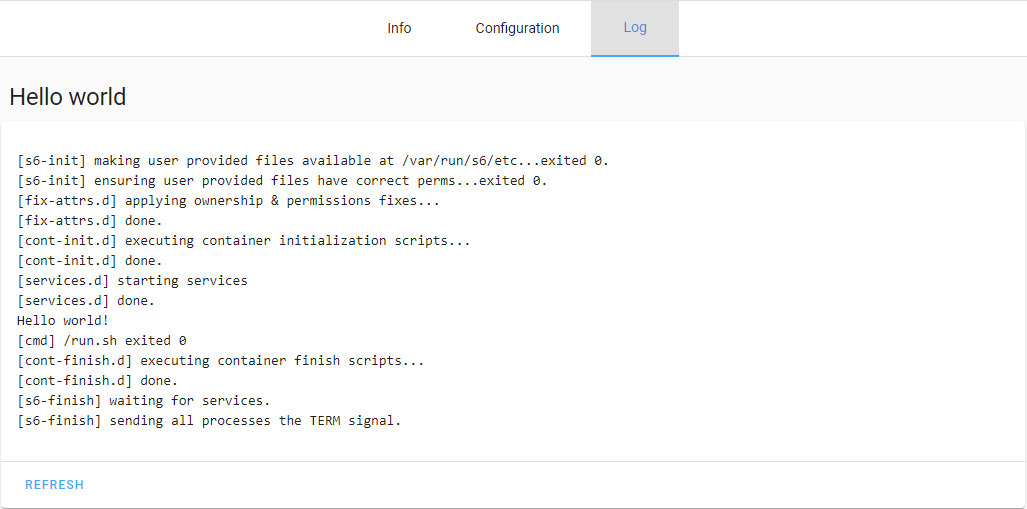Click the '[services.d] starting services' line
This screenshot has height=509, width=1027.
tap(132, 281)
